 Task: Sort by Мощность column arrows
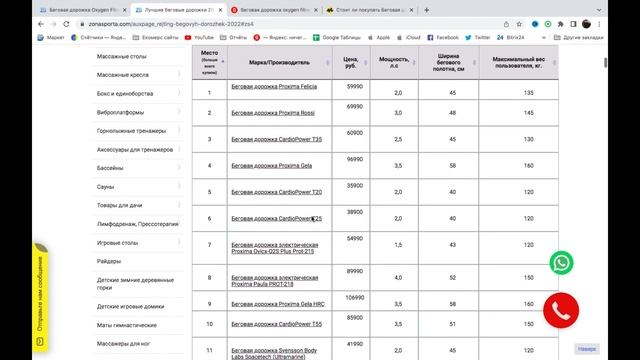(414, 62)
